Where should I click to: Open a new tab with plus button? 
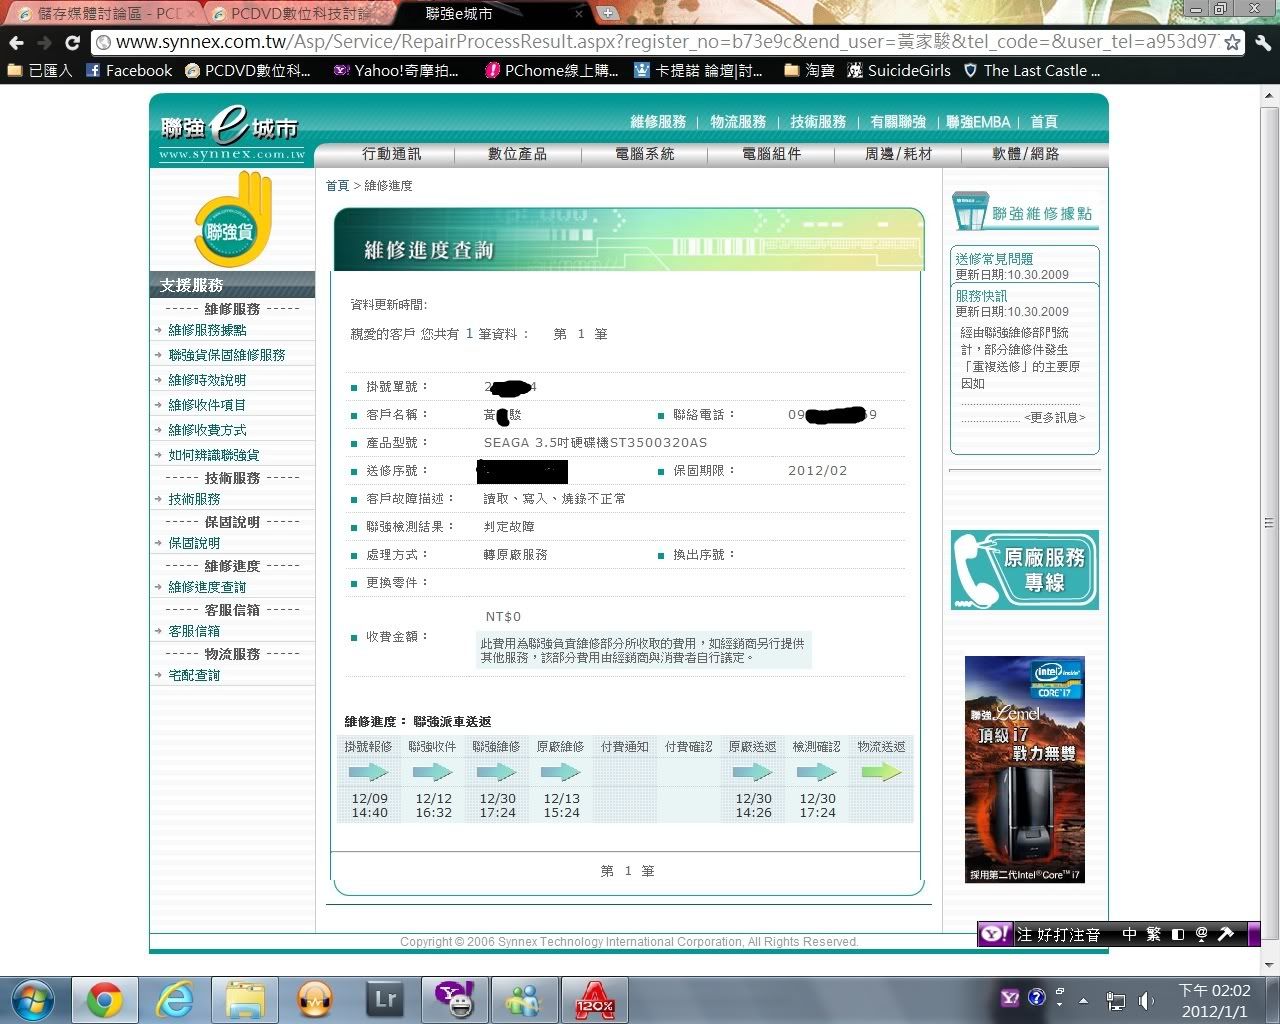coord(607,13)
